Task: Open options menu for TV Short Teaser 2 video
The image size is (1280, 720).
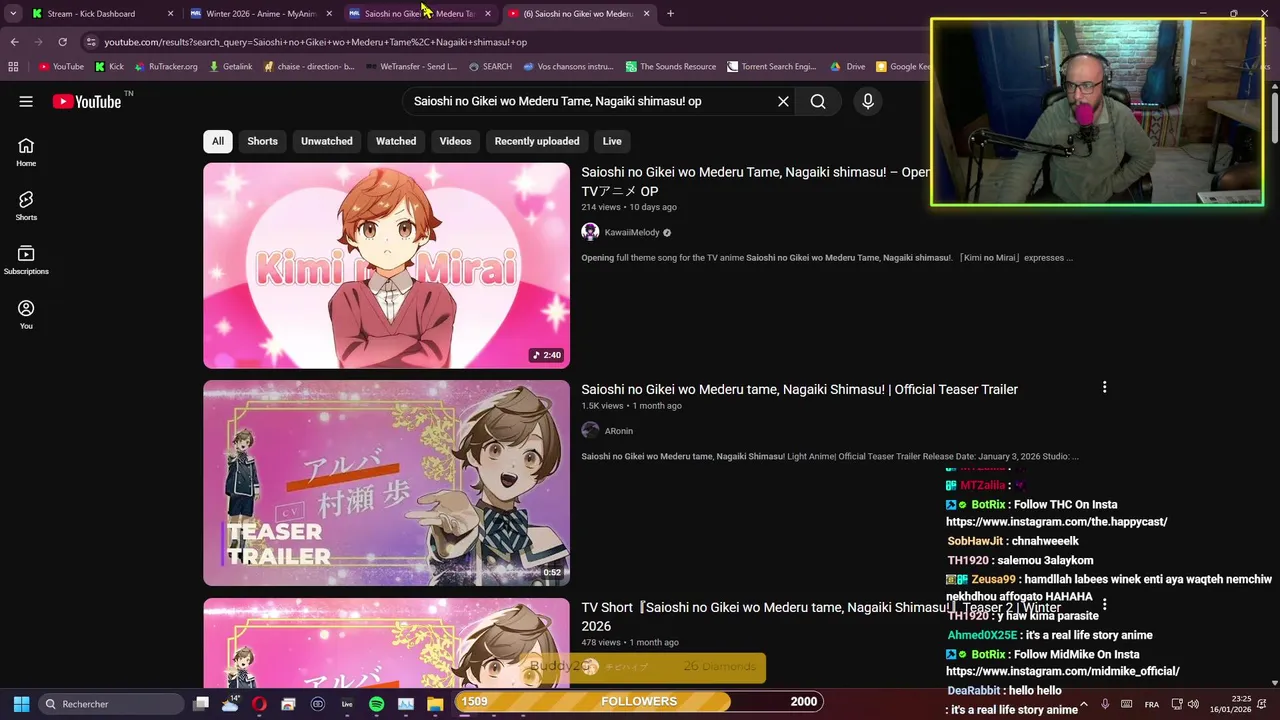Action: [1104, 605]
